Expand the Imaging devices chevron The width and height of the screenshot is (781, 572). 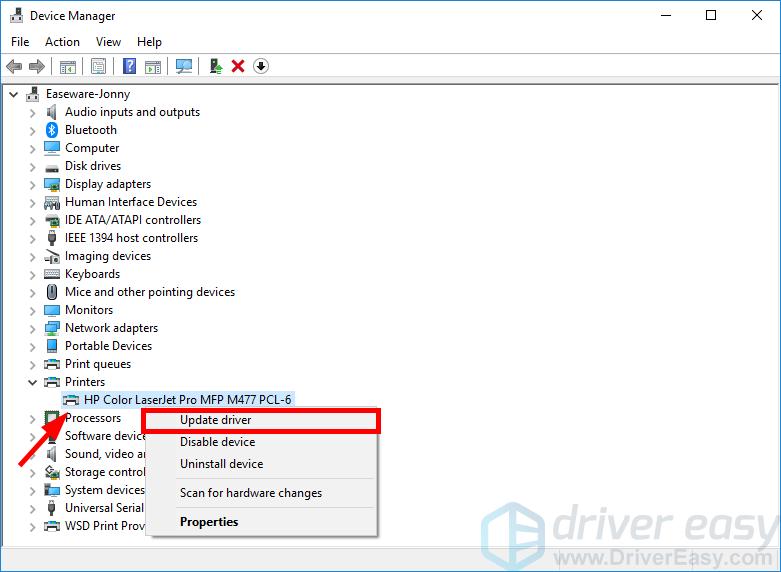32,257
